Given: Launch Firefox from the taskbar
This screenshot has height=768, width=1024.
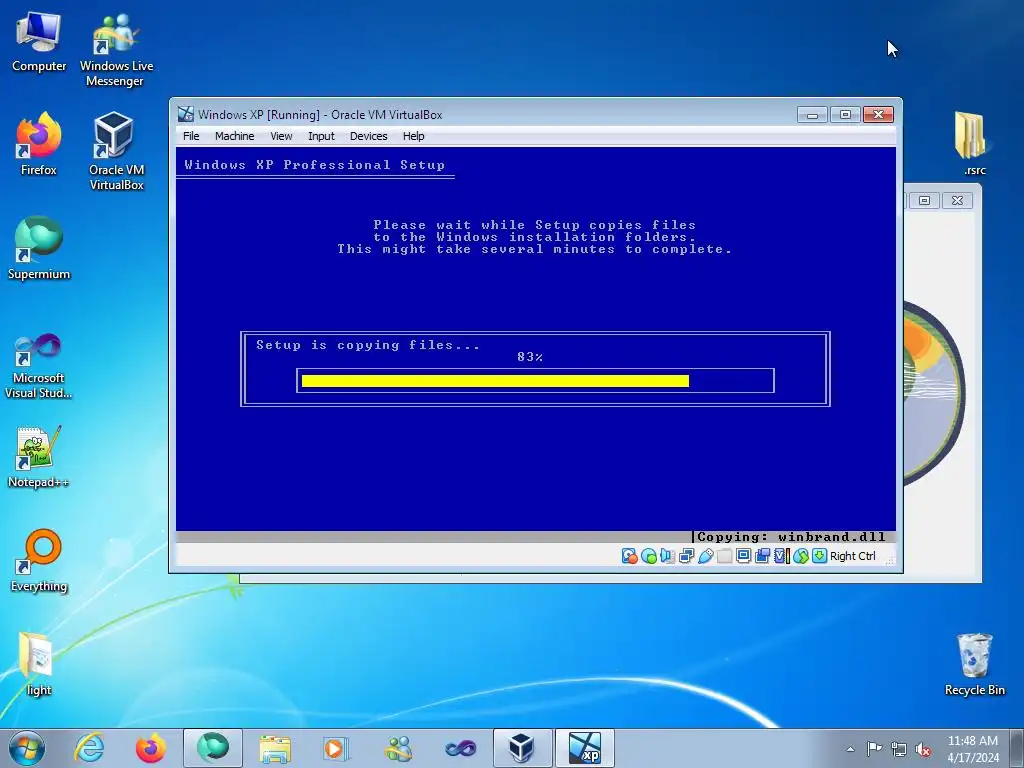Looking at the screenshot, I should (x=151, y=748).
